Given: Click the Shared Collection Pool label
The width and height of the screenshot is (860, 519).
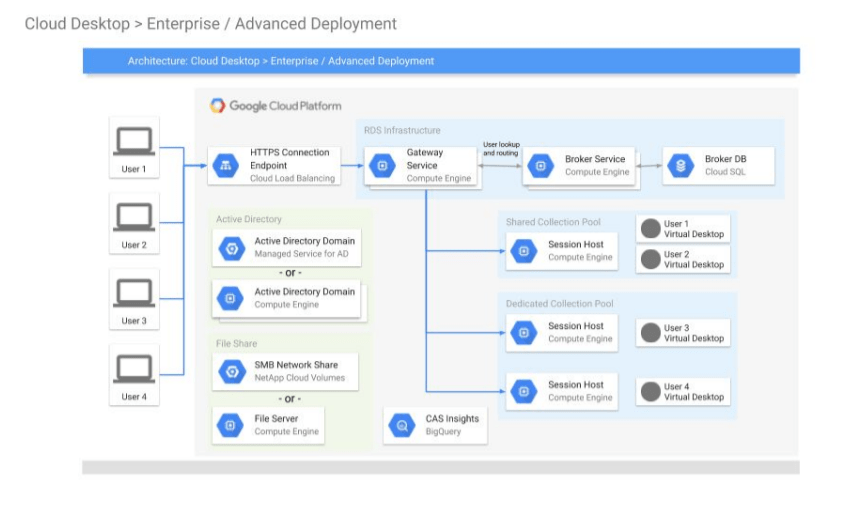Looking at the screenshot, I should coord(553,222).
